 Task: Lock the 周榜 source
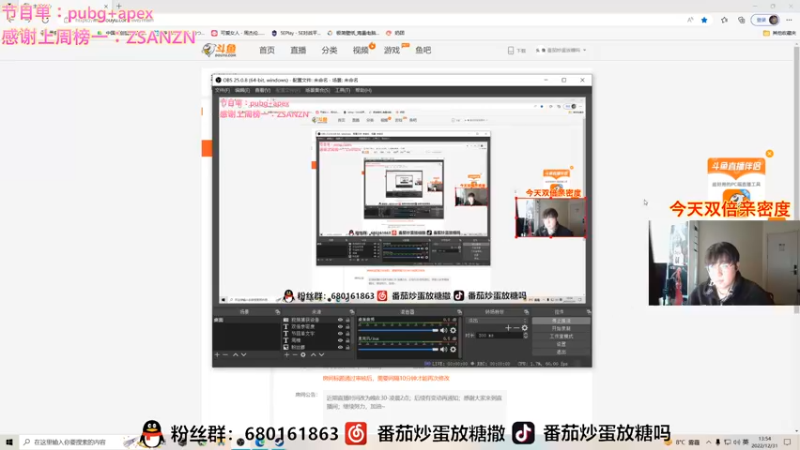tap(347, 340)
